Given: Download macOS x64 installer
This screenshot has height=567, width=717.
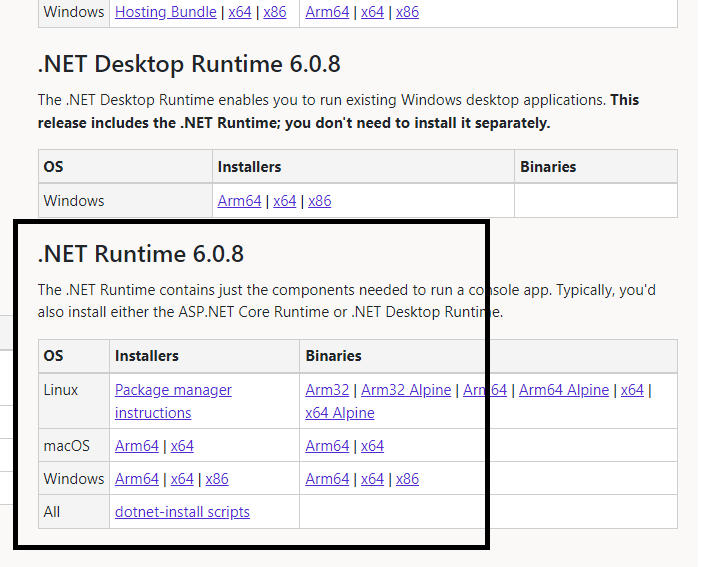Looking at the screenshot, I should tap(182, 446).
